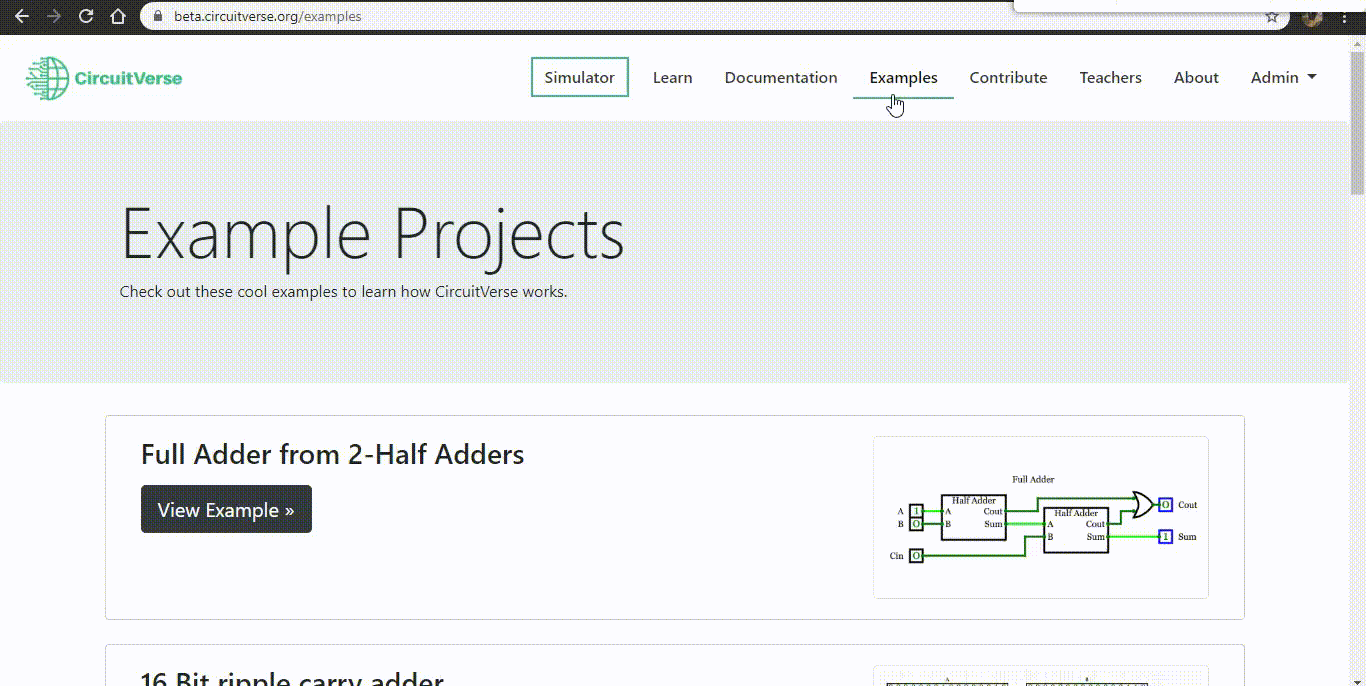Open the user profile avatar icon
Viewport: 1366px width, 686px height.
pyautogui.click(x=1311, y=16)
